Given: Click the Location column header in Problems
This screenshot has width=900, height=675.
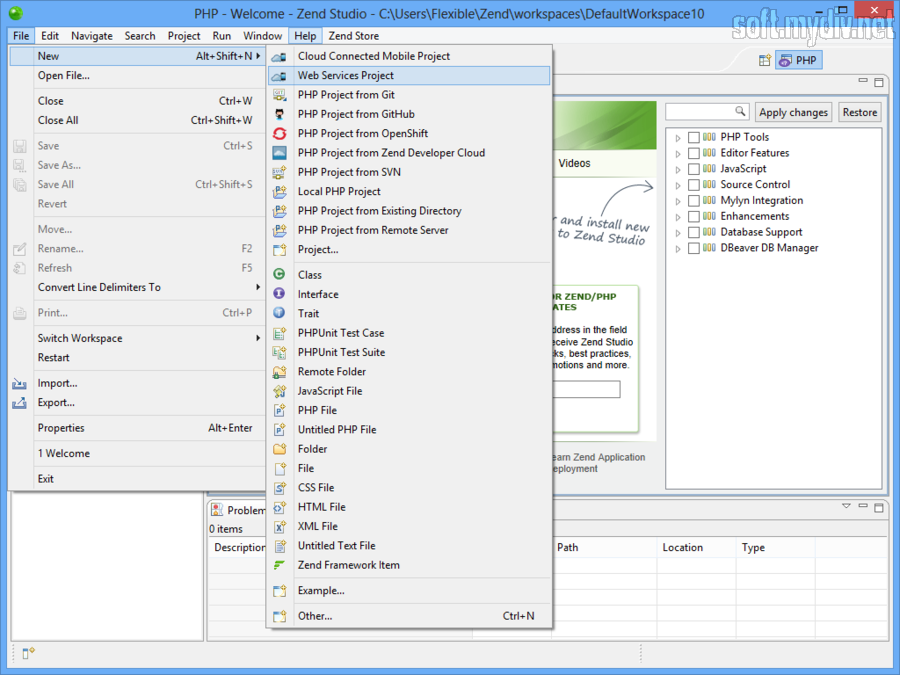Looking at the screenshot, I should (x=696, y=548).
